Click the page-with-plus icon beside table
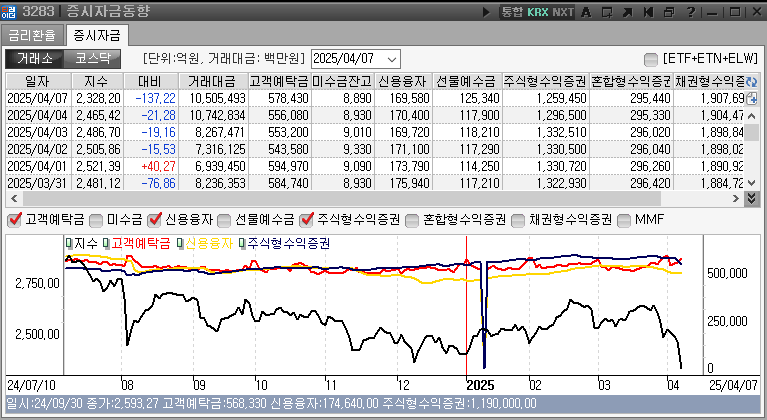The height and width of the screenshot is (420, 767). (751, 98)
